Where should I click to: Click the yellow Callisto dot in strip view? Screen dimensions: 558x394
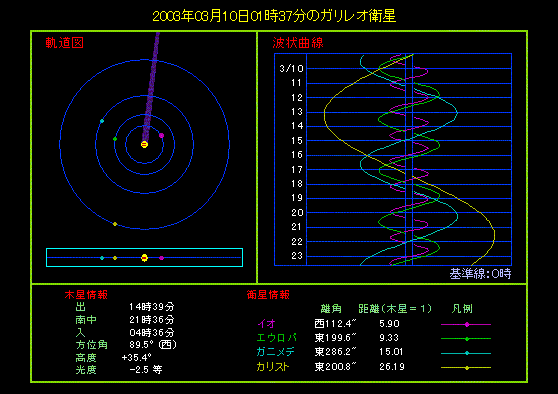(115, 258)
